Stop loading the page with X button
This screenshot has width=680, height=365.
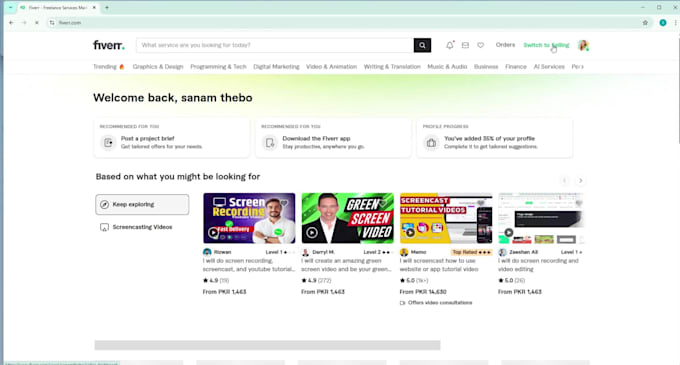click(x=37, y=23)
